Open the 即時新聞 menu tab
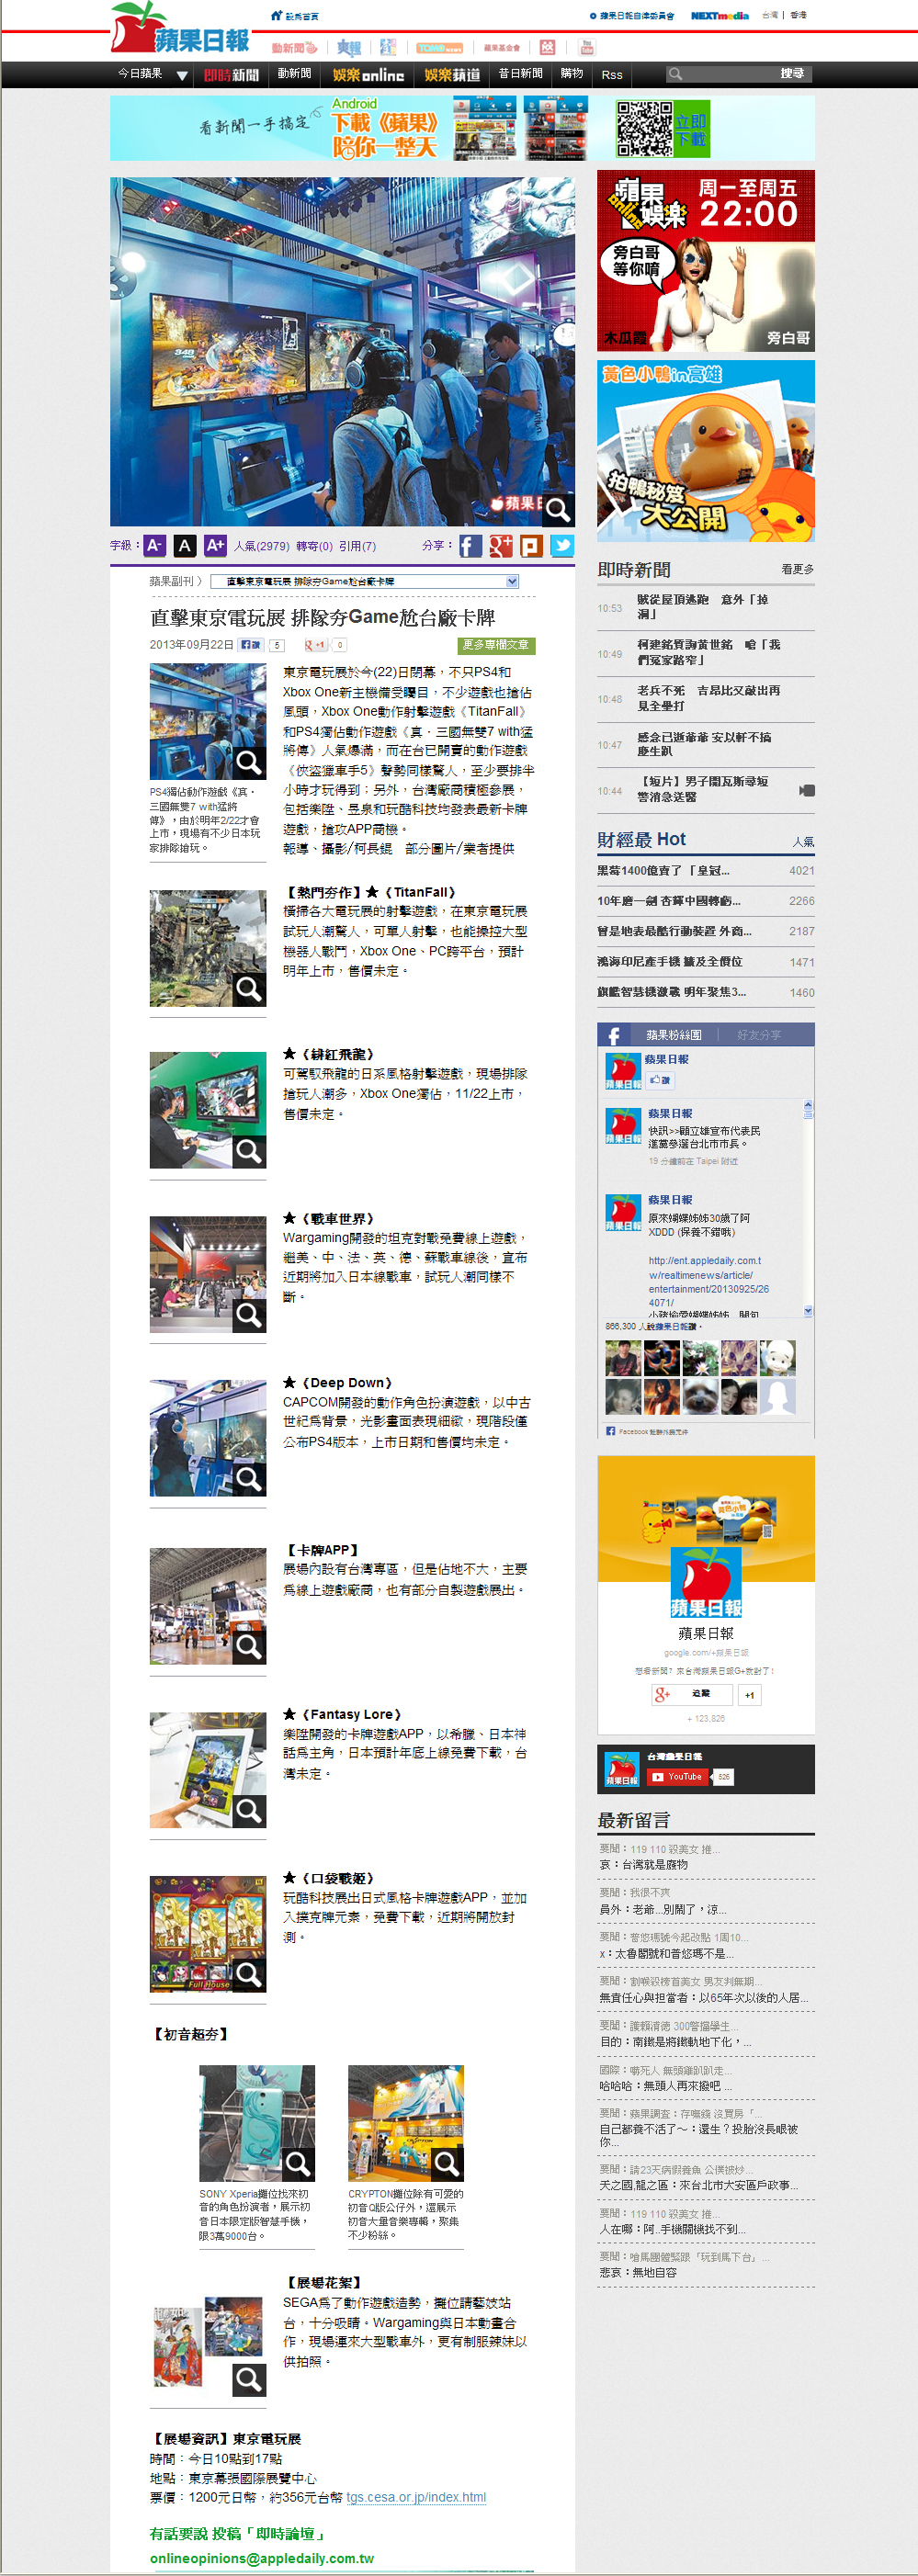Screen dimensions: 918x2576 tap(231, 75)
